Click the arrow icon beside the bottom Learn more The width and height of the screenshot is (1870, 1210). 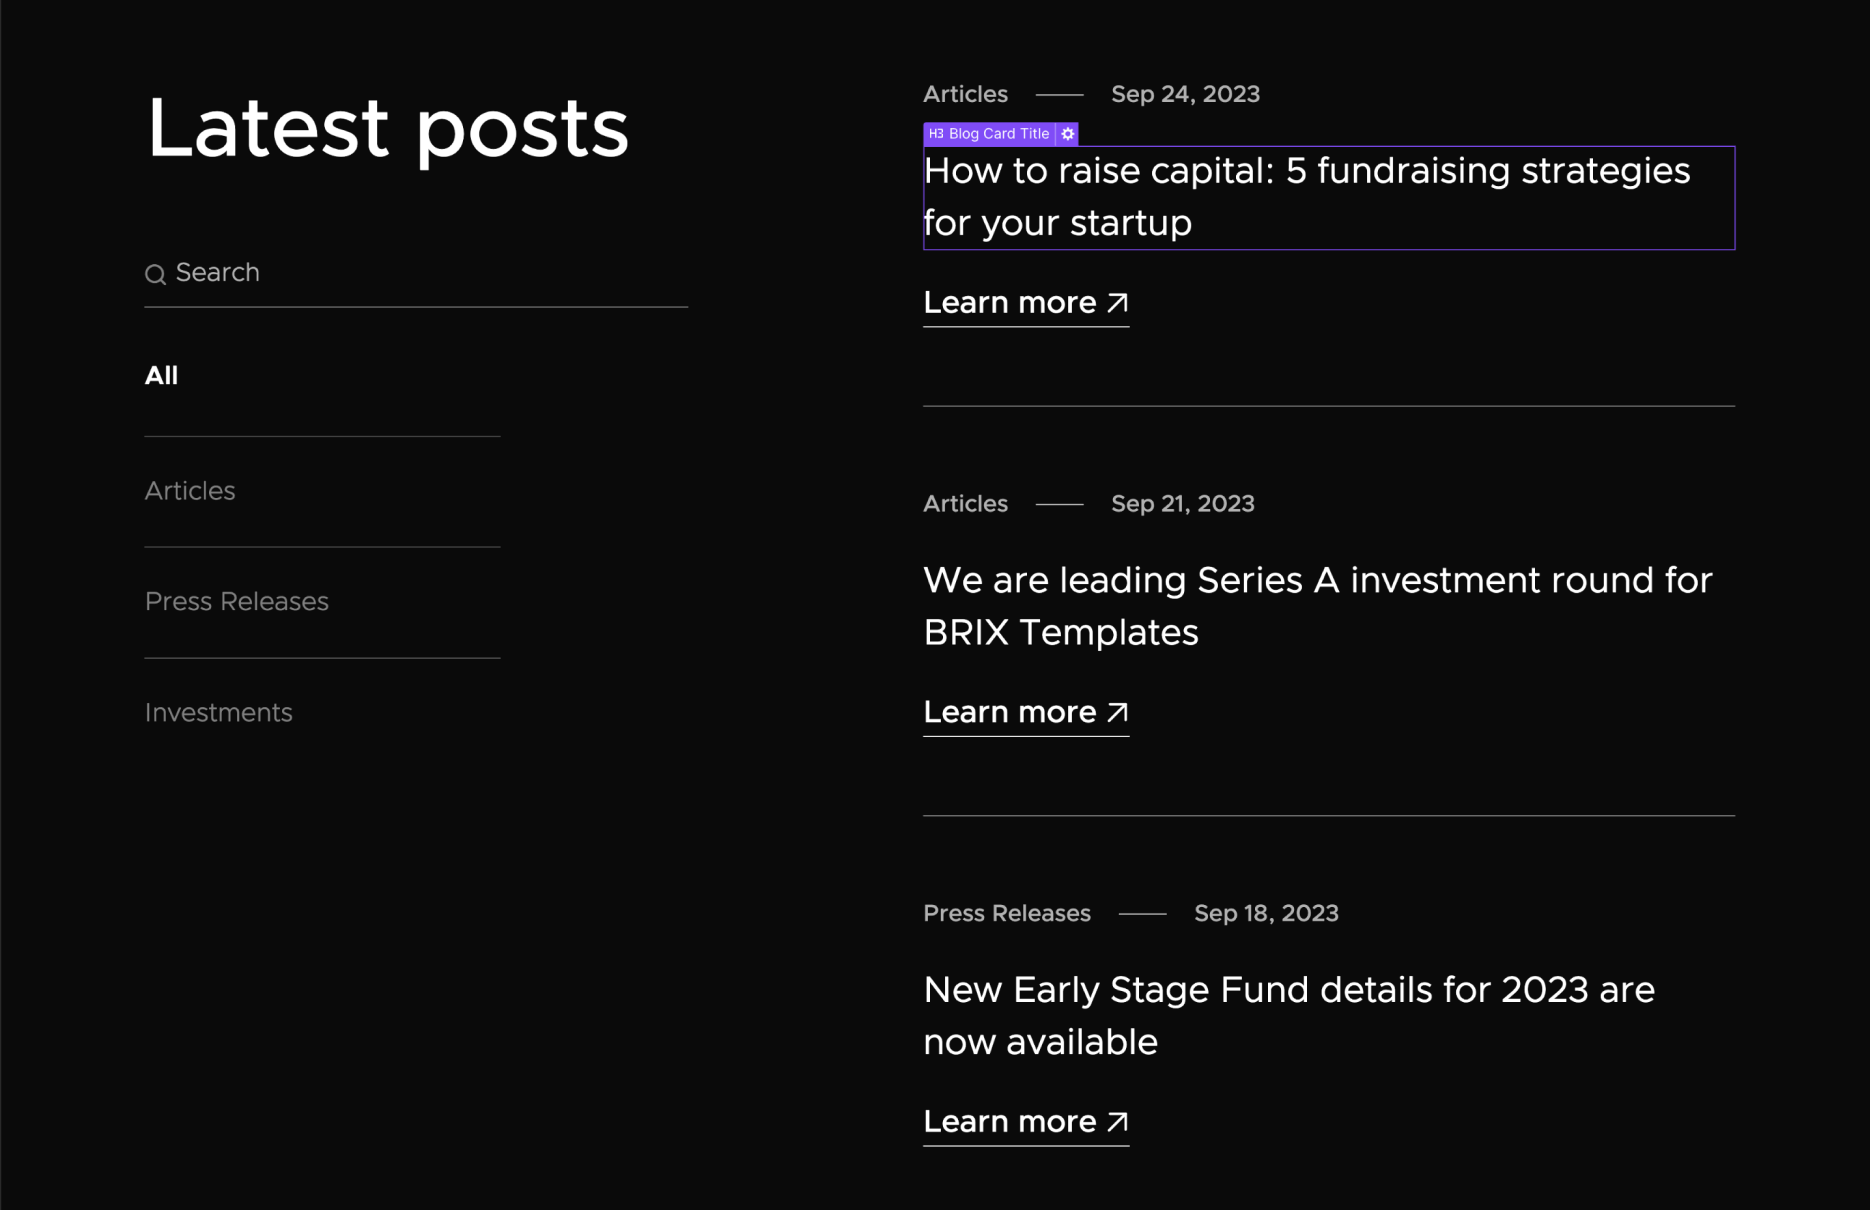tap(1117, 1120)
